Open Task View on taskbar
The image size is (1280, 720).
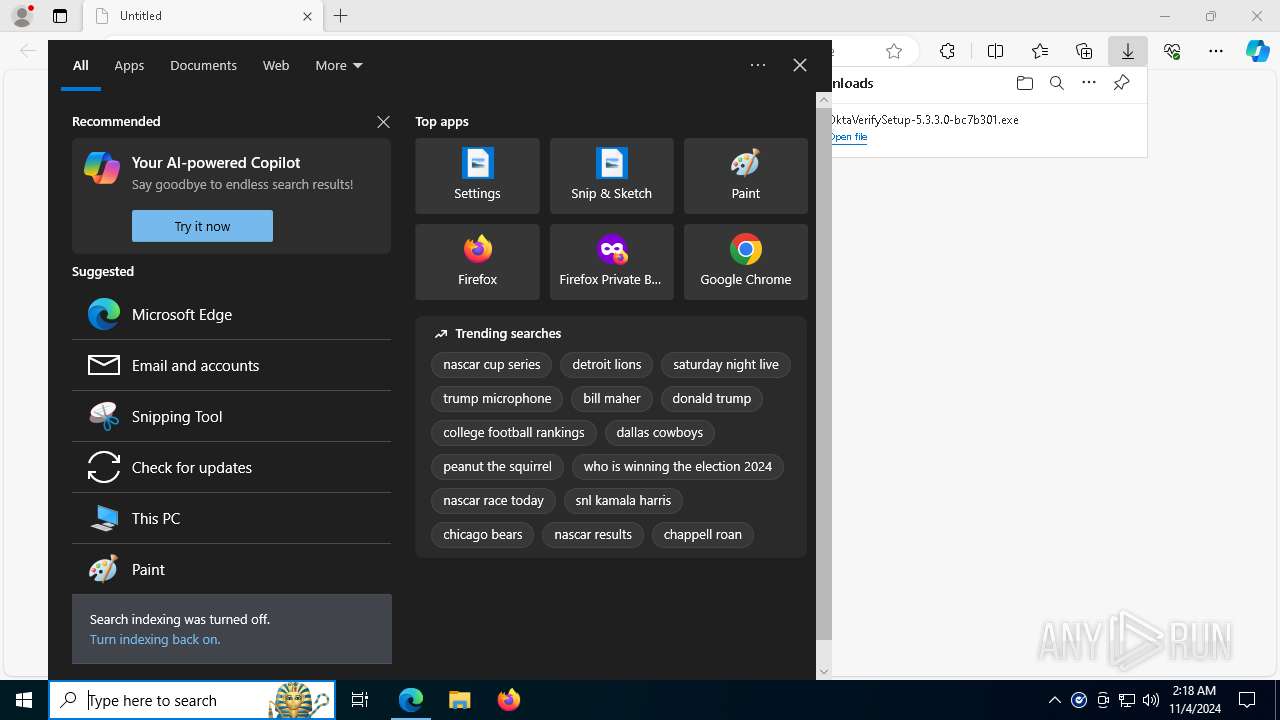(x=360, y=700)
